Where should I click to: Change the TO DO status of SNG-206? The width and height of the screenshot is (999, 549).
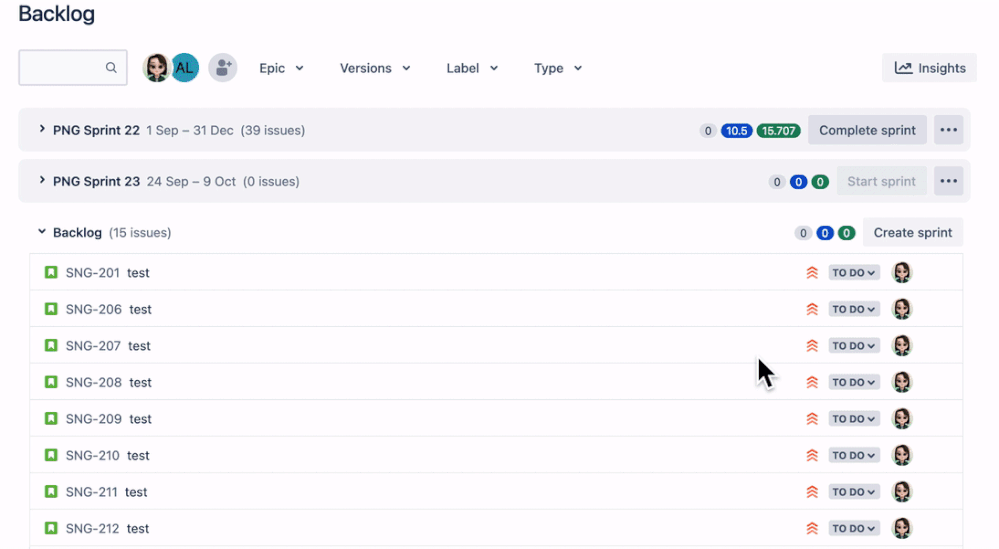854,309
